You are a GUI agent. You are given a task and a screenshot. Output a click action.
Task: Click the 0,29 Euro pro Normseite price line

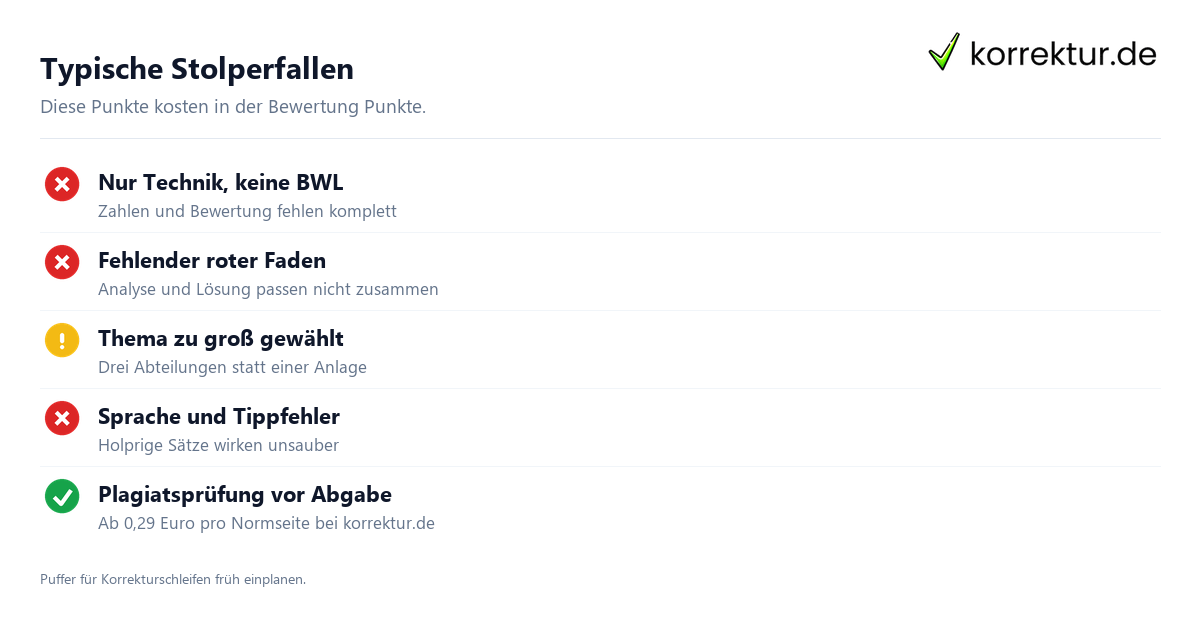click(x=266, y=523)
